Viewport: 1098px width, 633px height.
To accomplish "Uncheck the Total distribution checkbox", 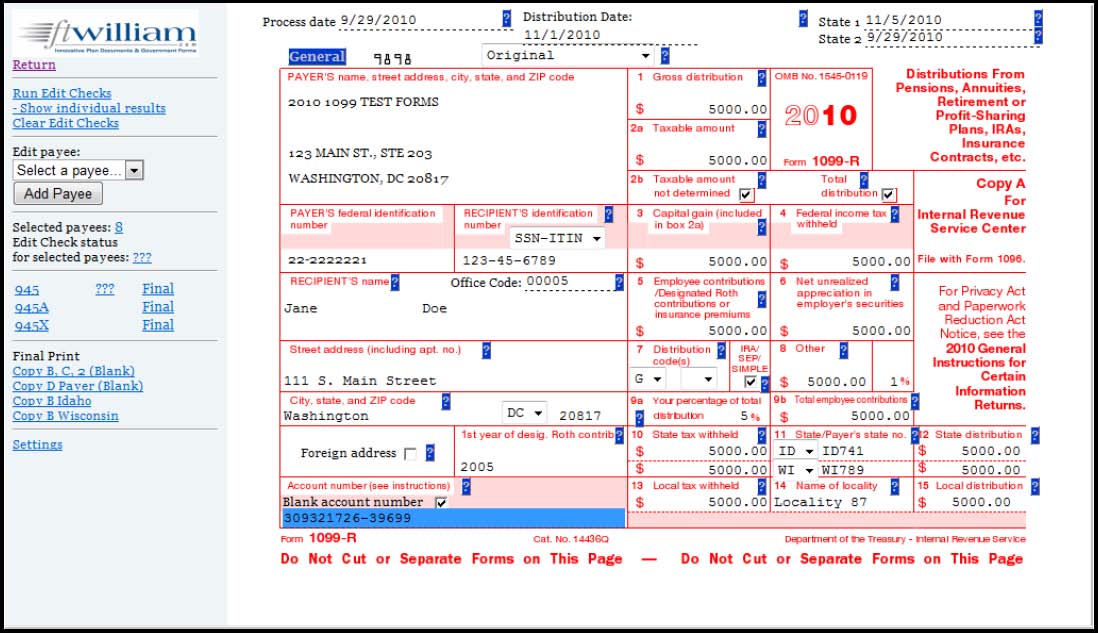I will pos(889,194).
